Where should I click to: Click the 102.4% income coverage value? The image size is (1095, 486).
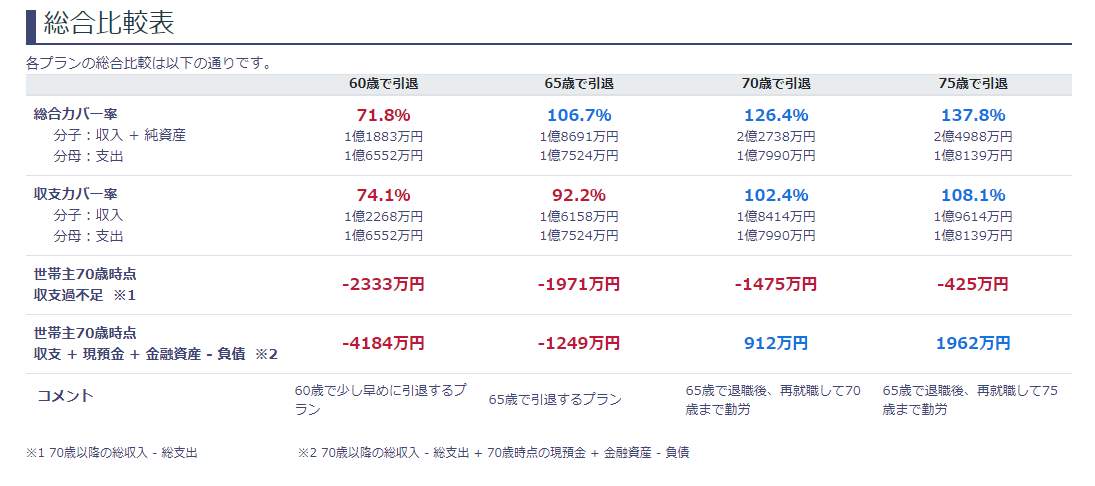(x=776, y=195)
